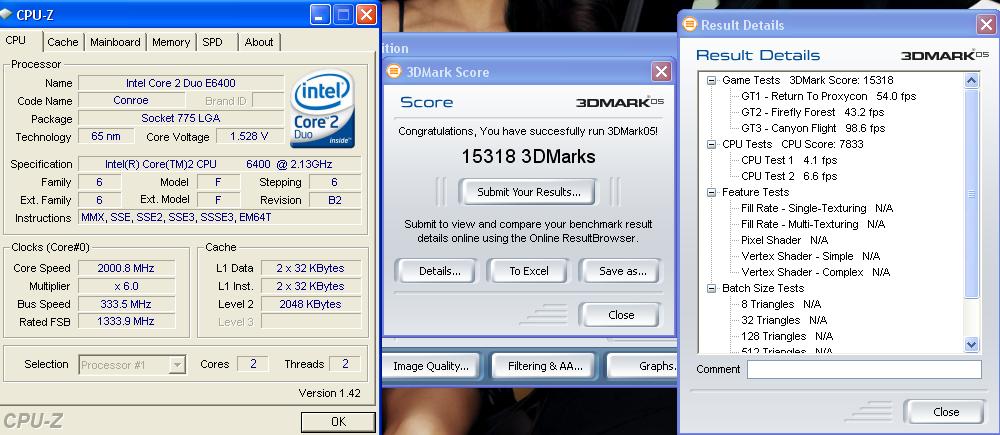Click scroll up arrow in Result Details
The width and height of the screenshot is (1000, 435).
[x=971, y=80]
